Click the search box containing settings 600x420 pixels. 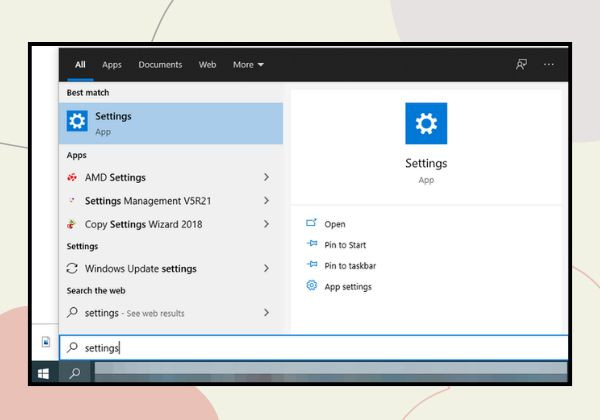313,348
